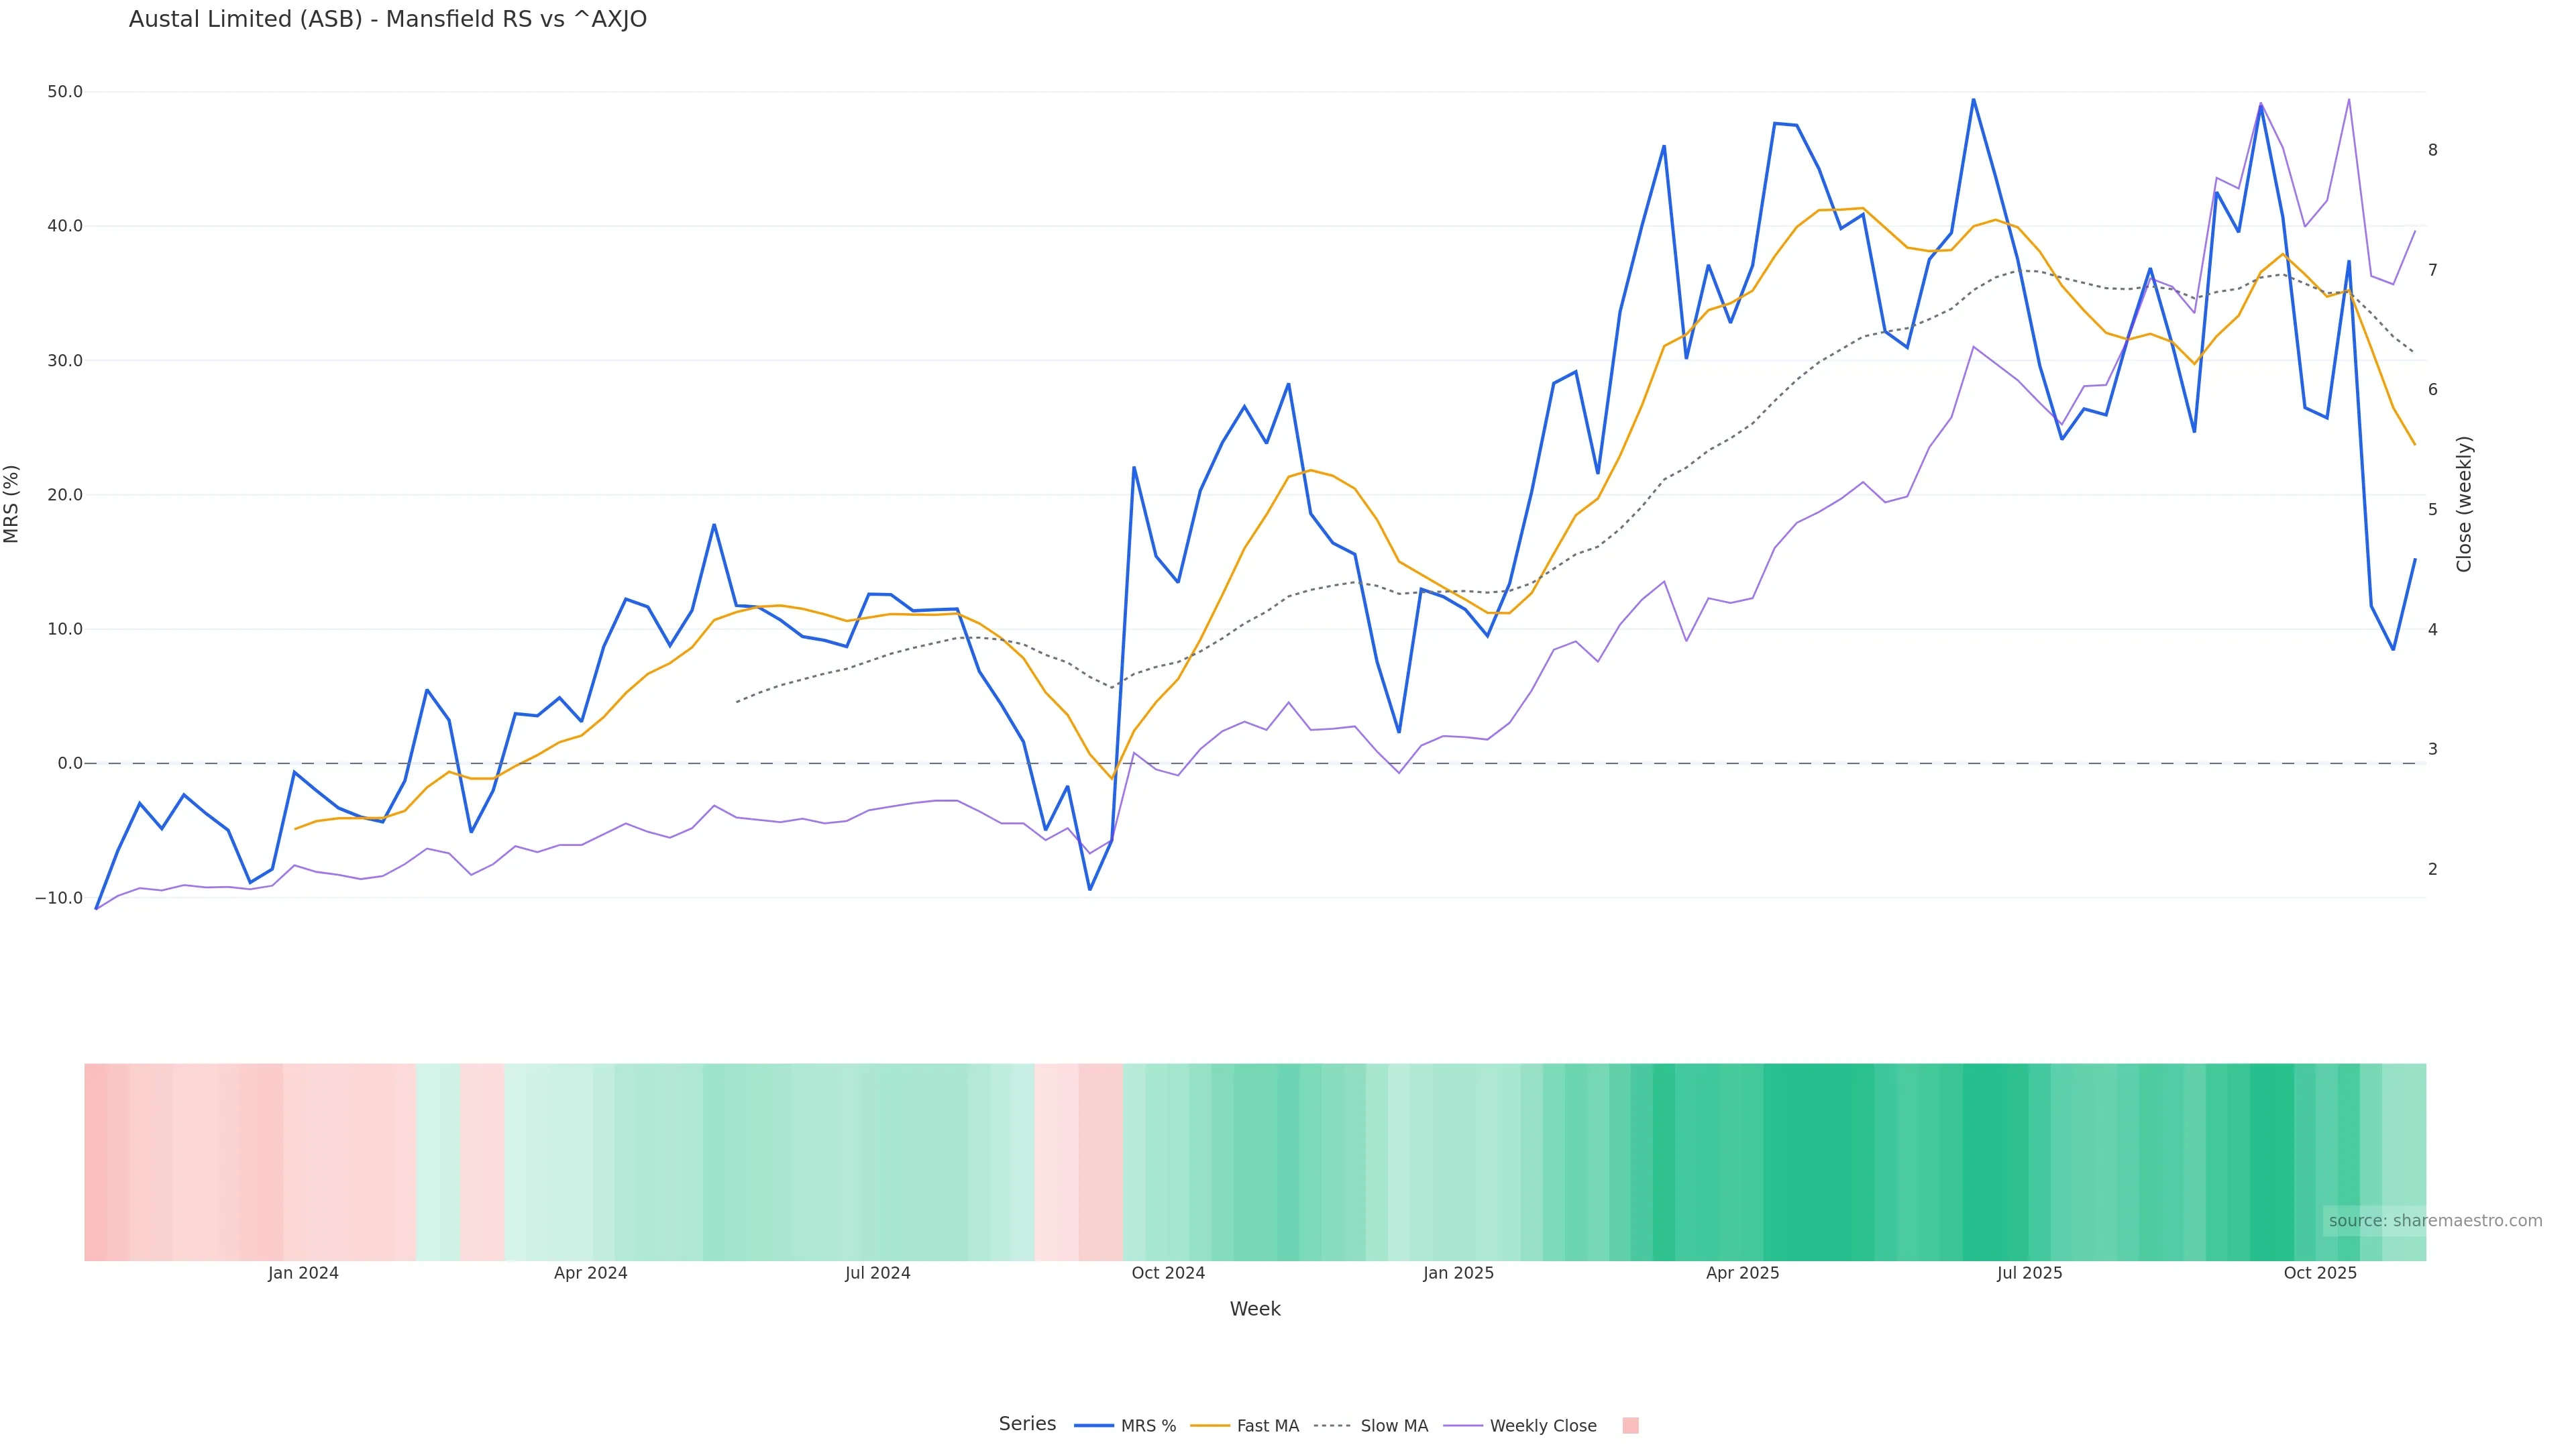Hide the Fast MA legend series

tap(1267, 1426)
